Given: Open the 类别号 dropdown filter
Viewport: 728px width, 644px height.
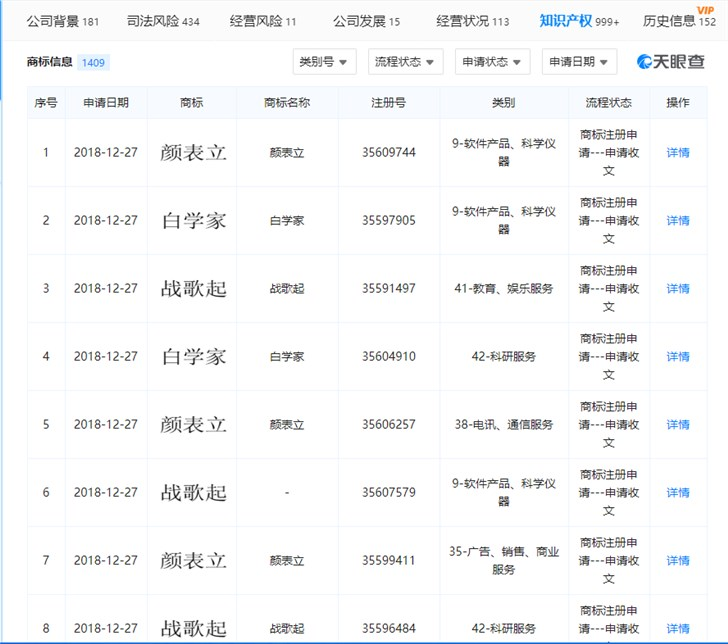Looking at the screenshot, I should (324, 62).
